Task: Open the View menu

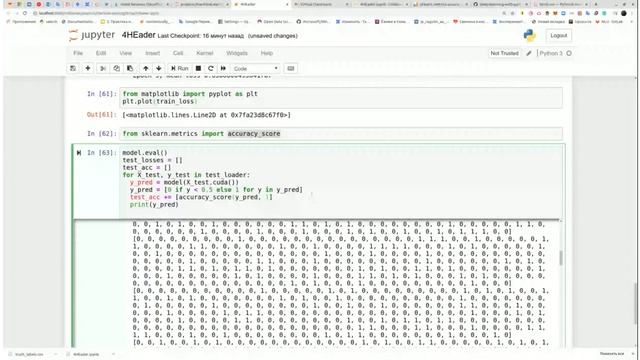Action: point(125,53)
